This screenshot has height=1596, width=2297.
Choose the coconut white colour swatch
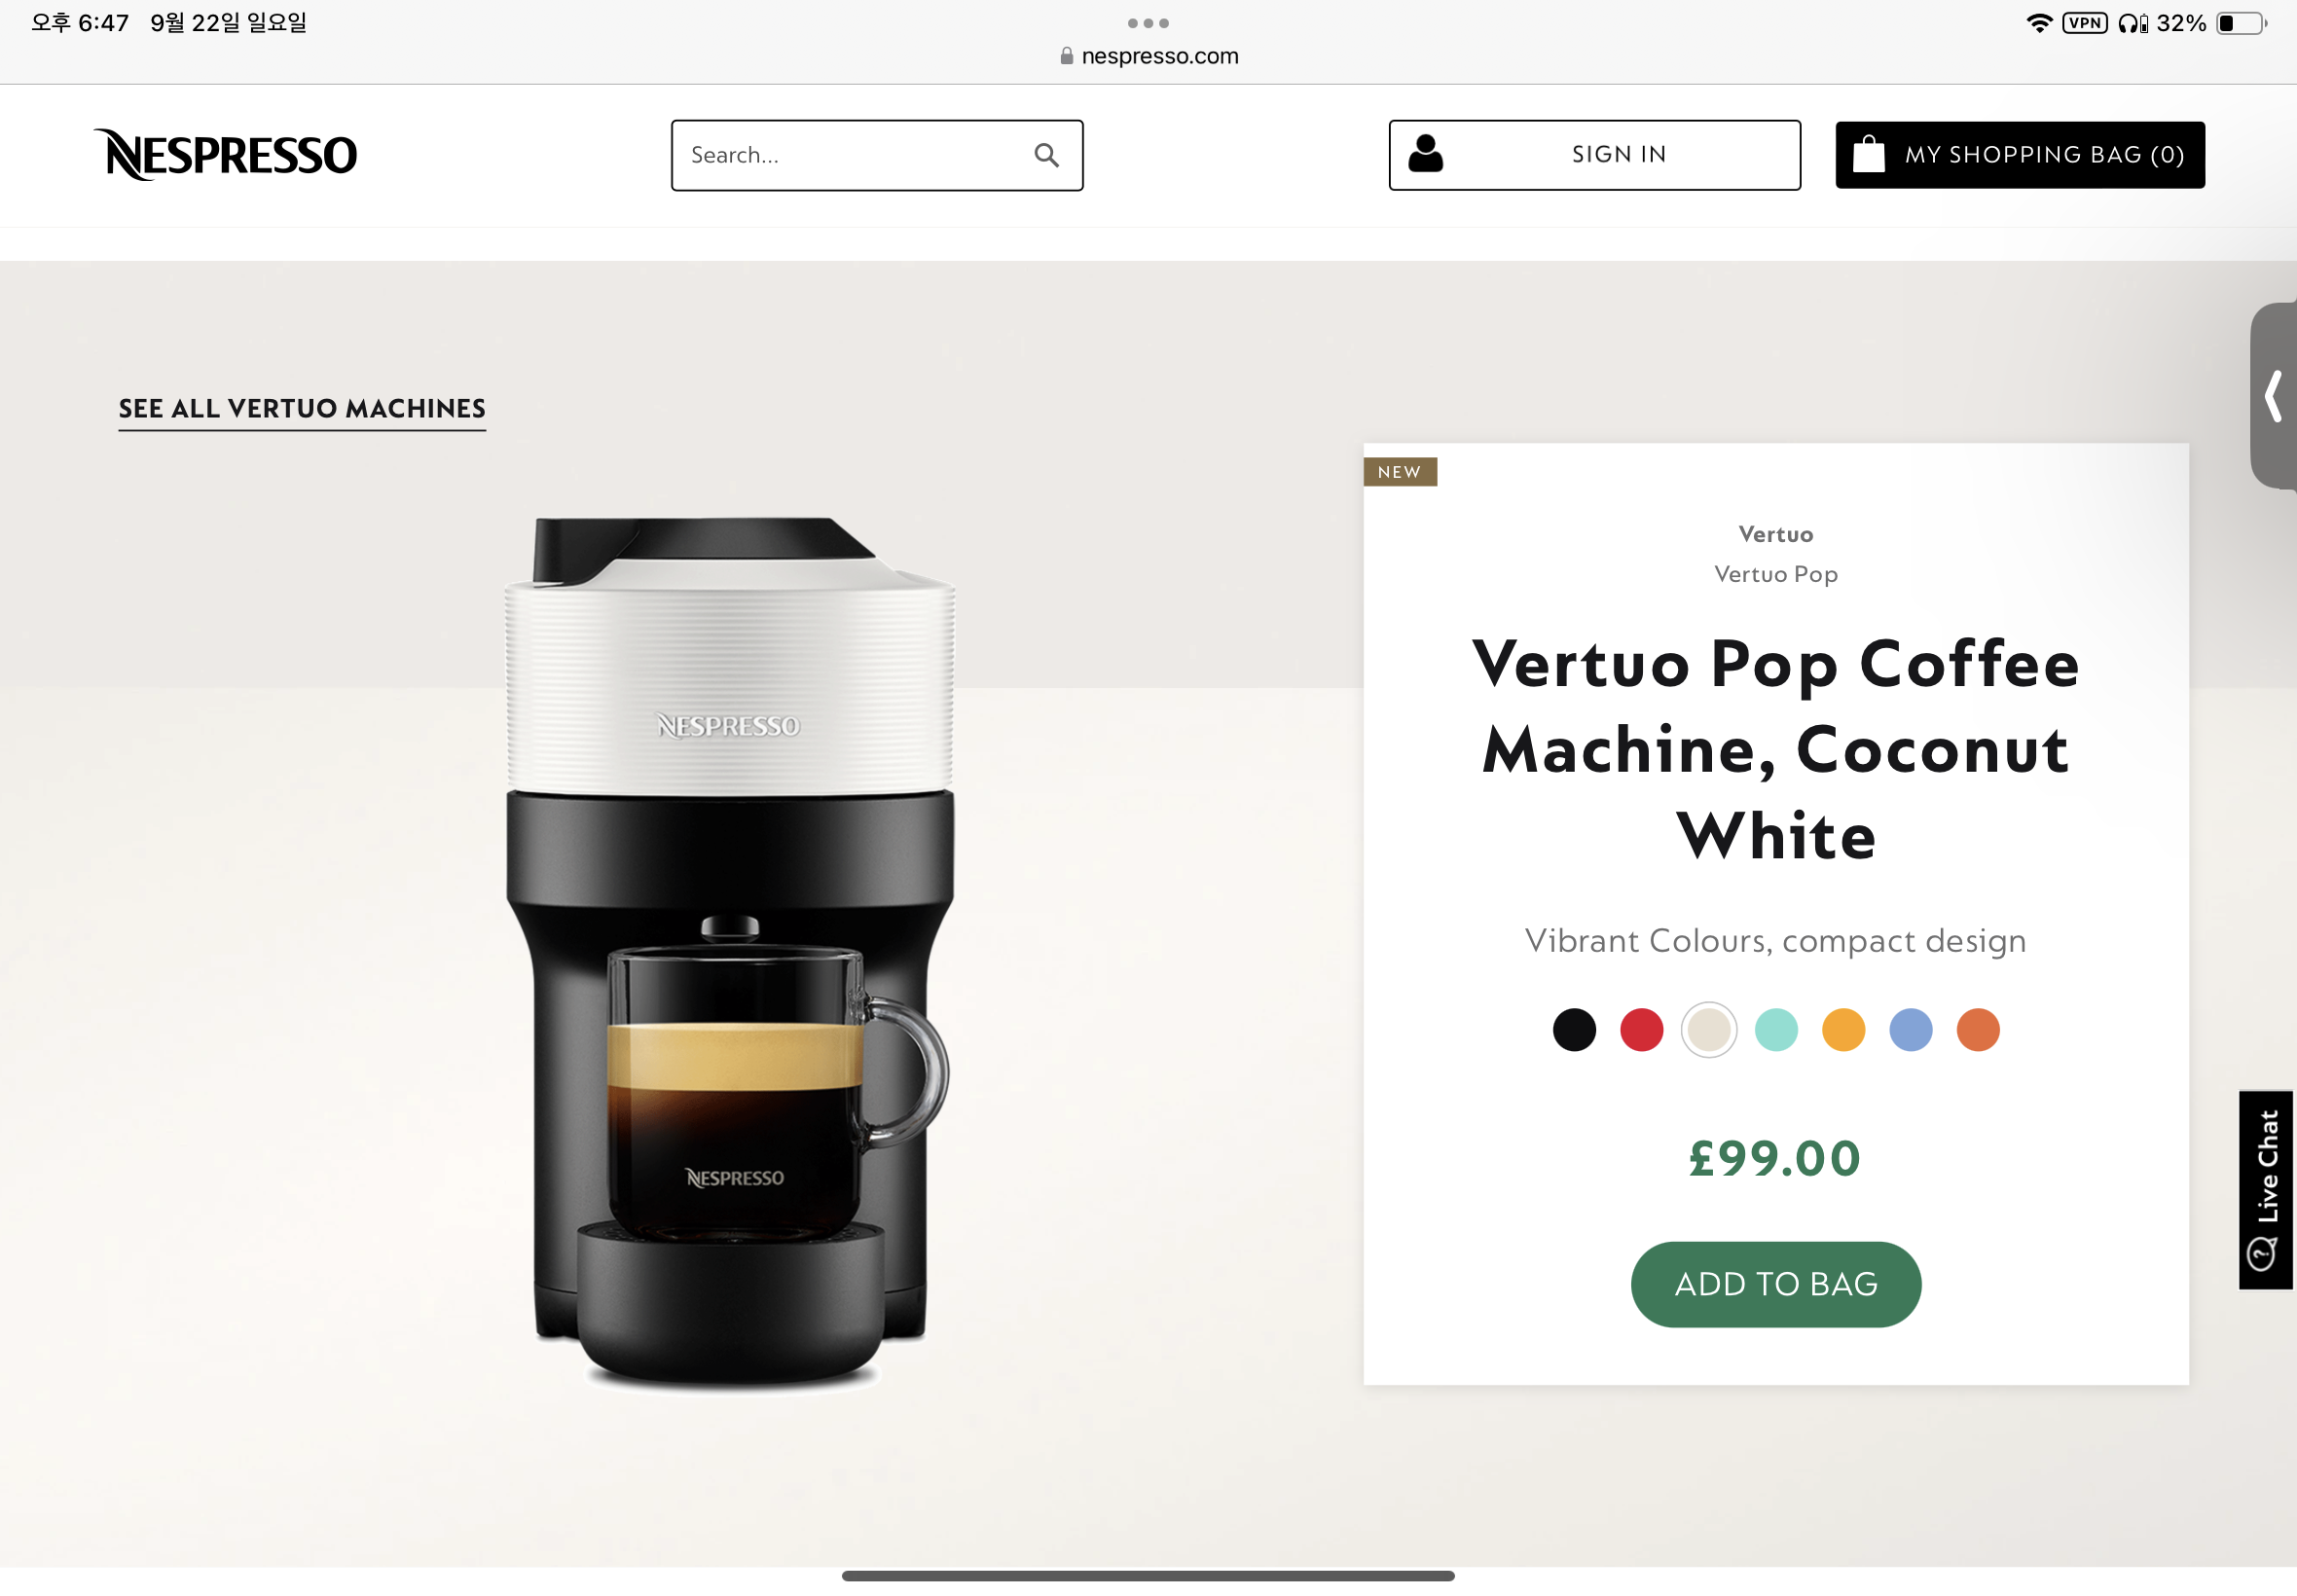point(1708,1030)
